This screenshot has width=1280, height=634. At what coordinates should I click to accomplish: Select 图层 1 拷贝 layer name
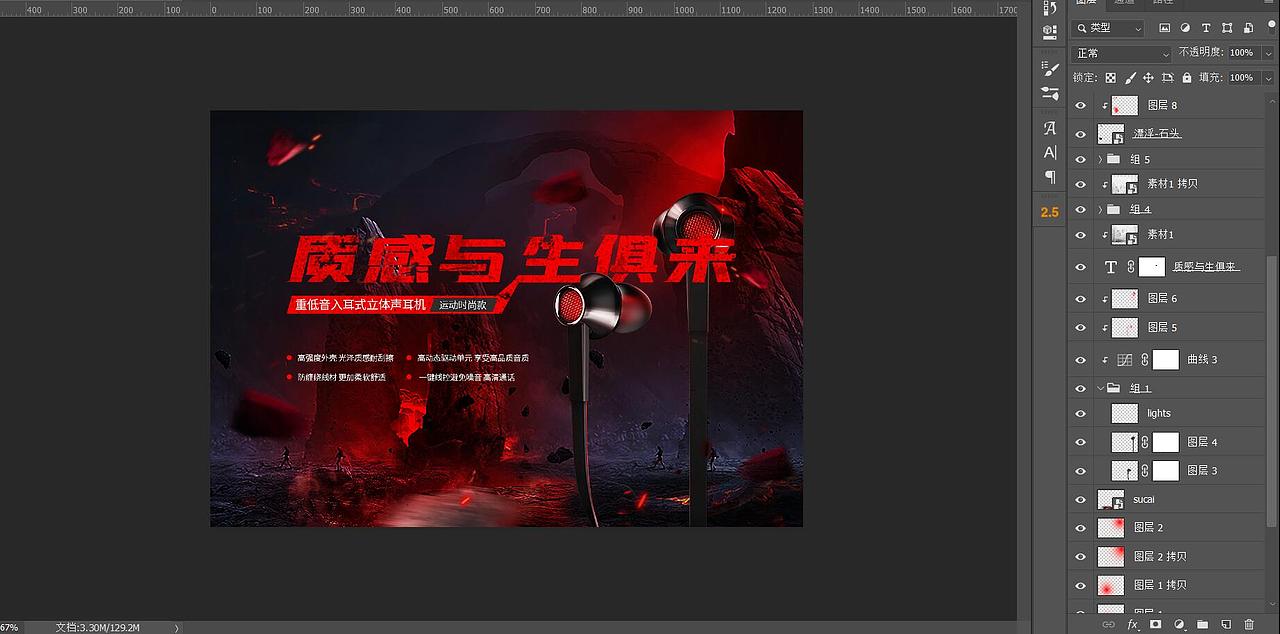1160,585
